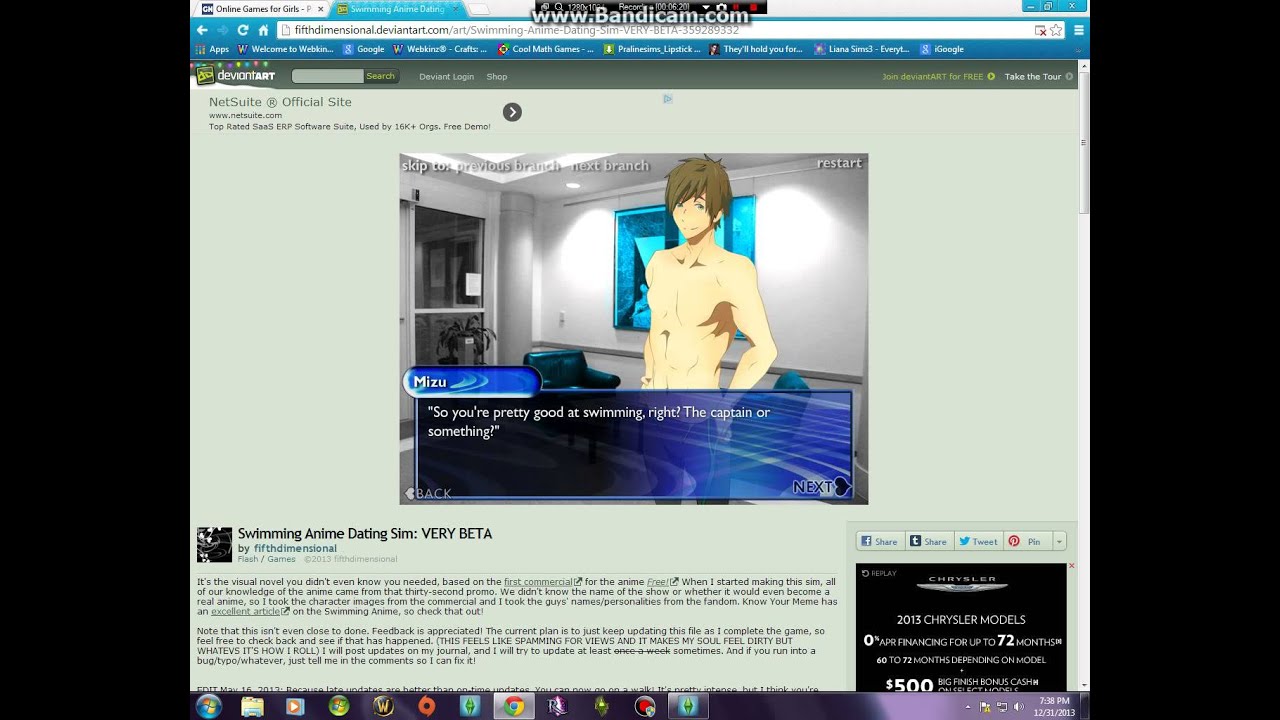
Task: Open Cool Math Games bookmark
Action: click(x=546, y=49)
